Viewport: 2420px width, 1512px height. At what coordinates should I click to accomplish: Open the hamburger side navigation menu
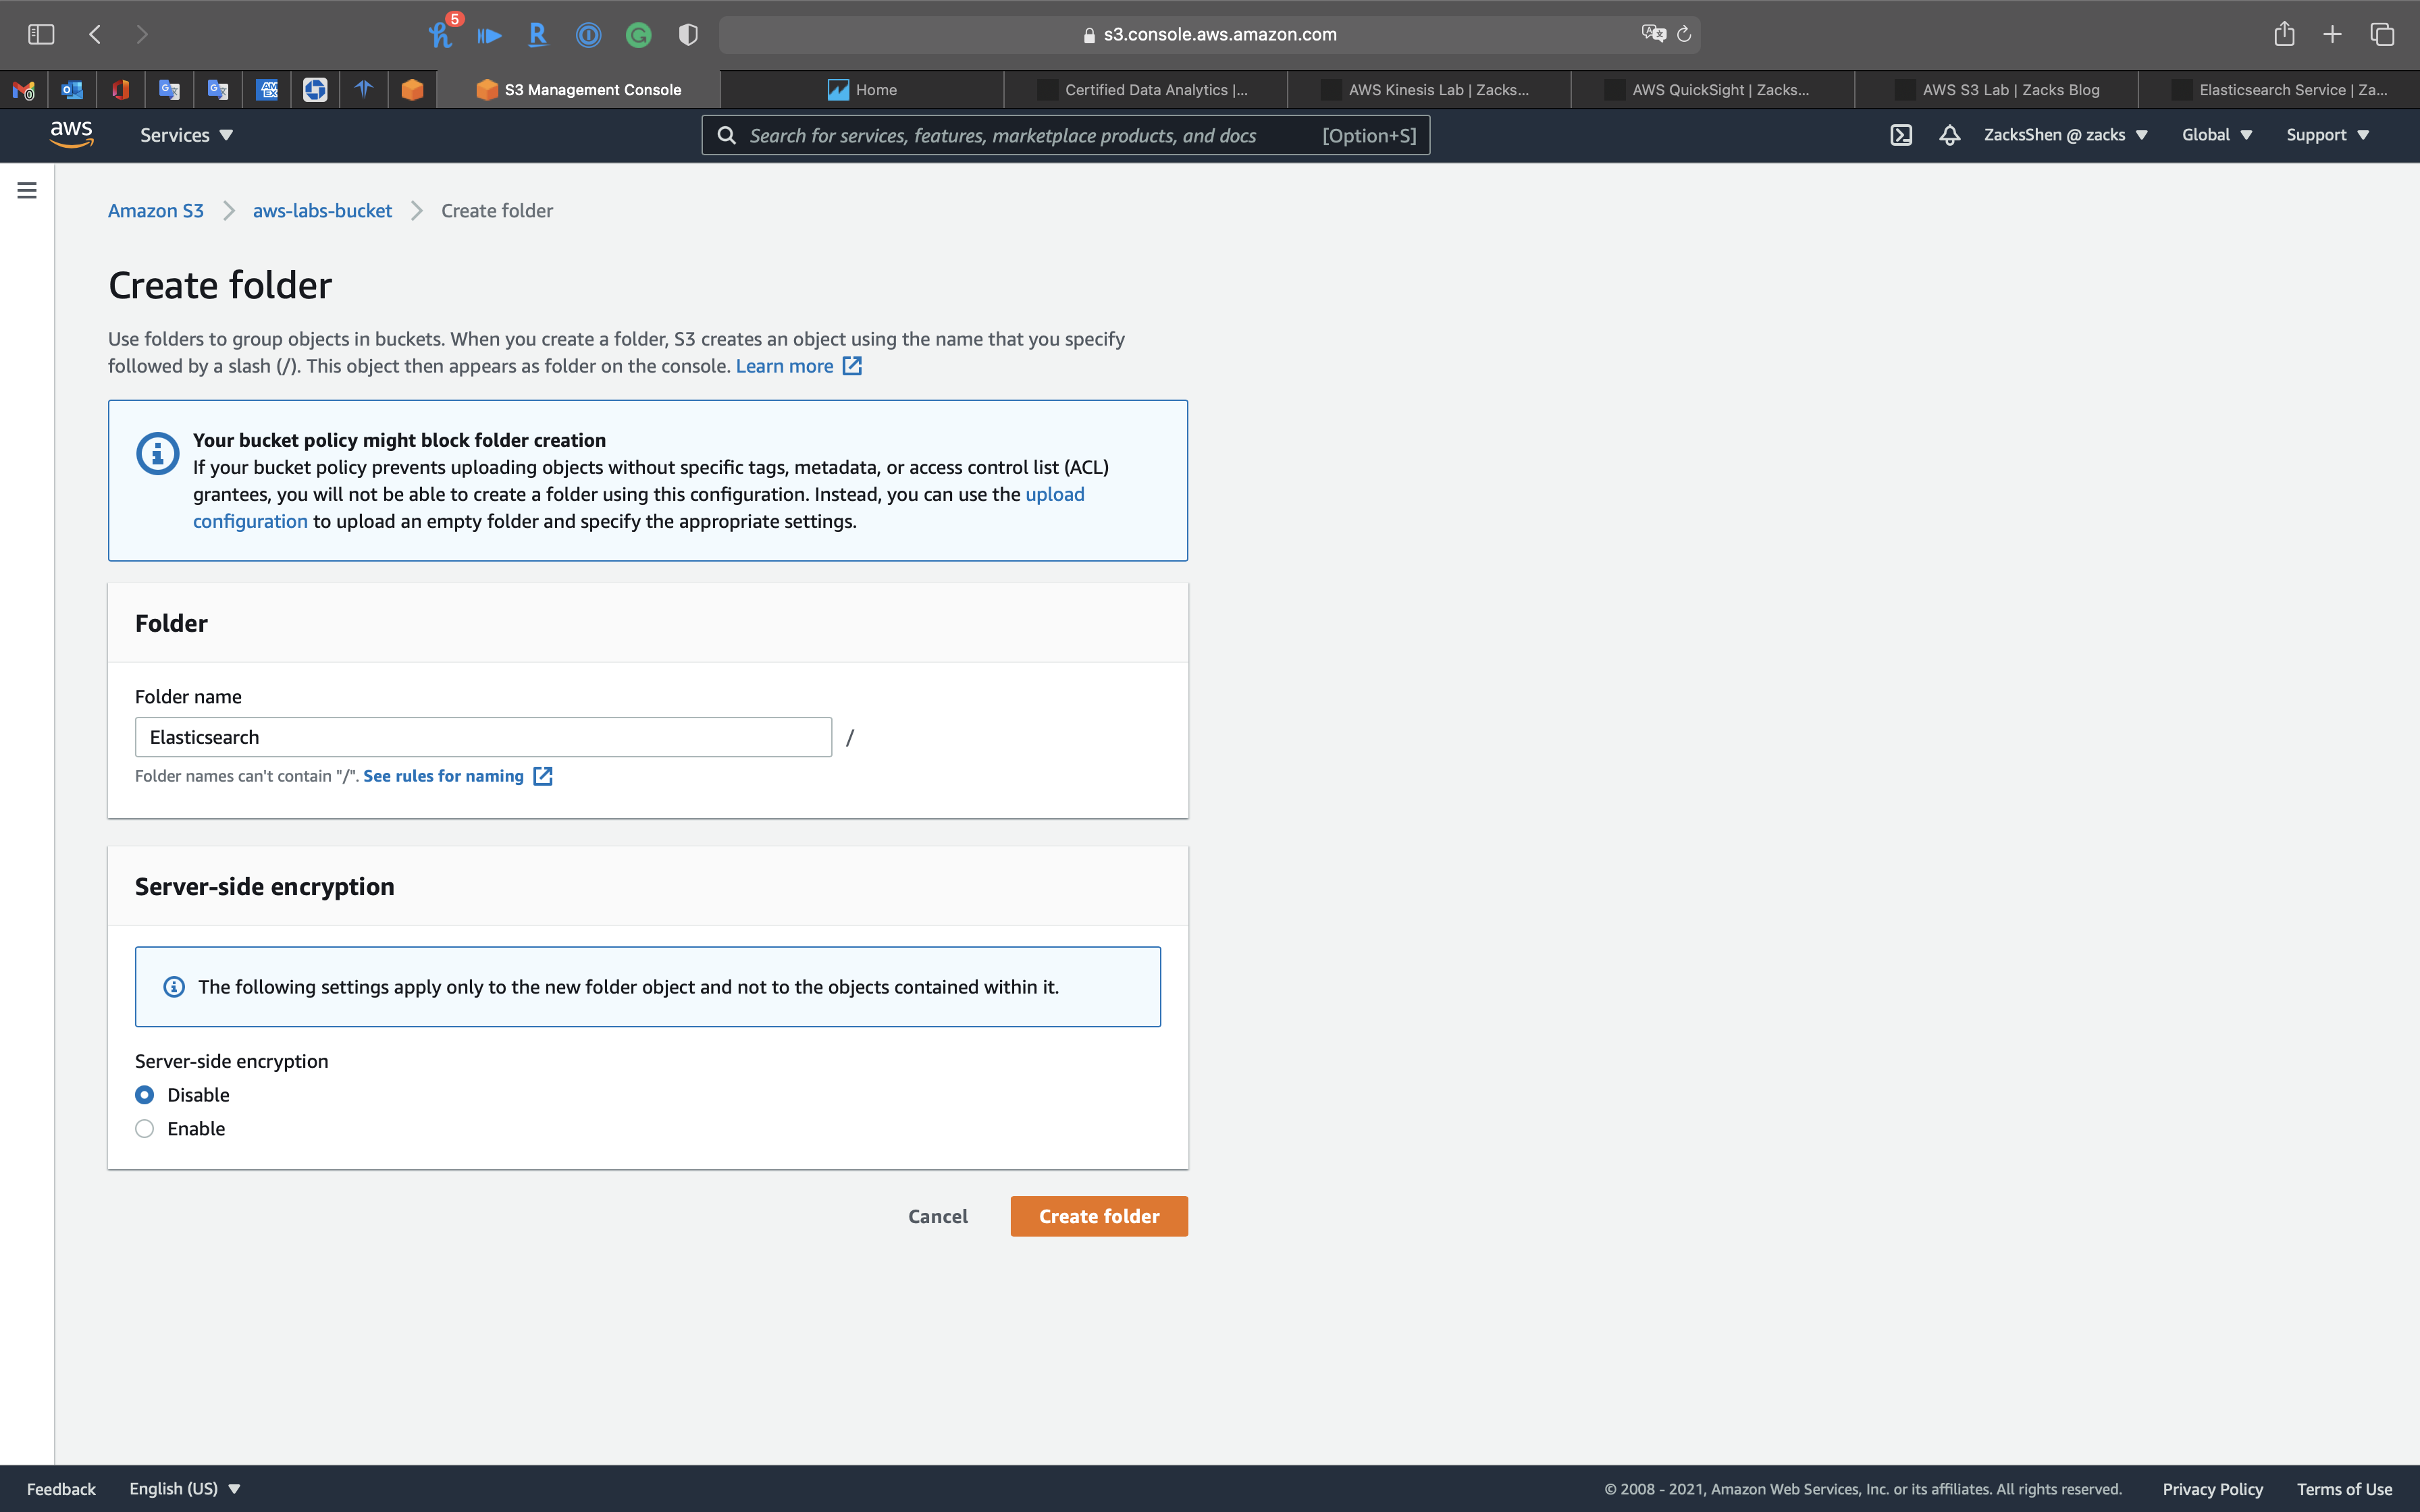(27, 190)
